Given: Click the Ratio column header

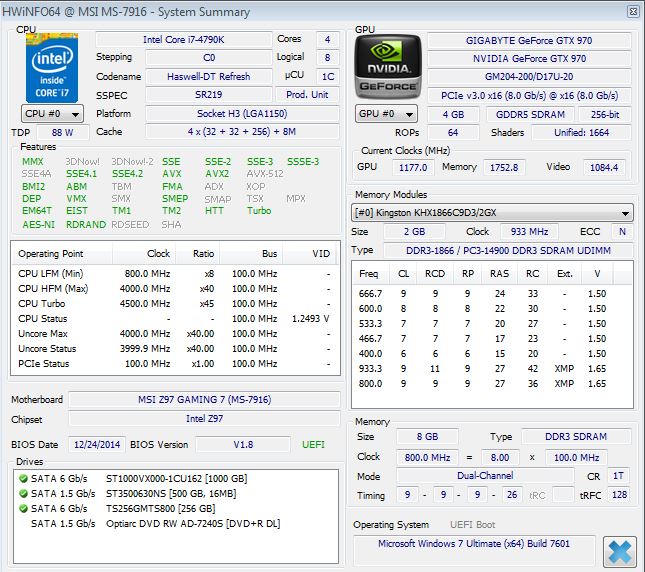Looking at the screenshot, I should pos(198,253).
